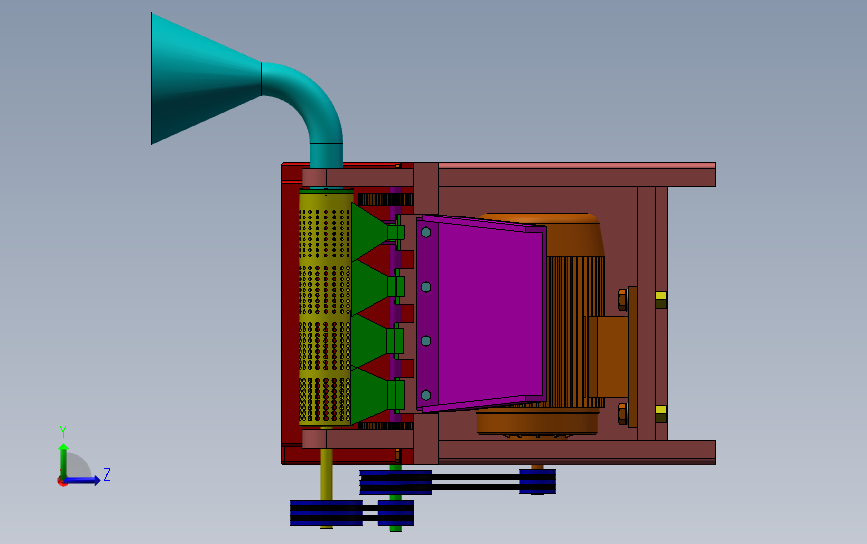867x544 pixels.
Task: Select the lower yellow nut on right frame
Action: [661, 414]
